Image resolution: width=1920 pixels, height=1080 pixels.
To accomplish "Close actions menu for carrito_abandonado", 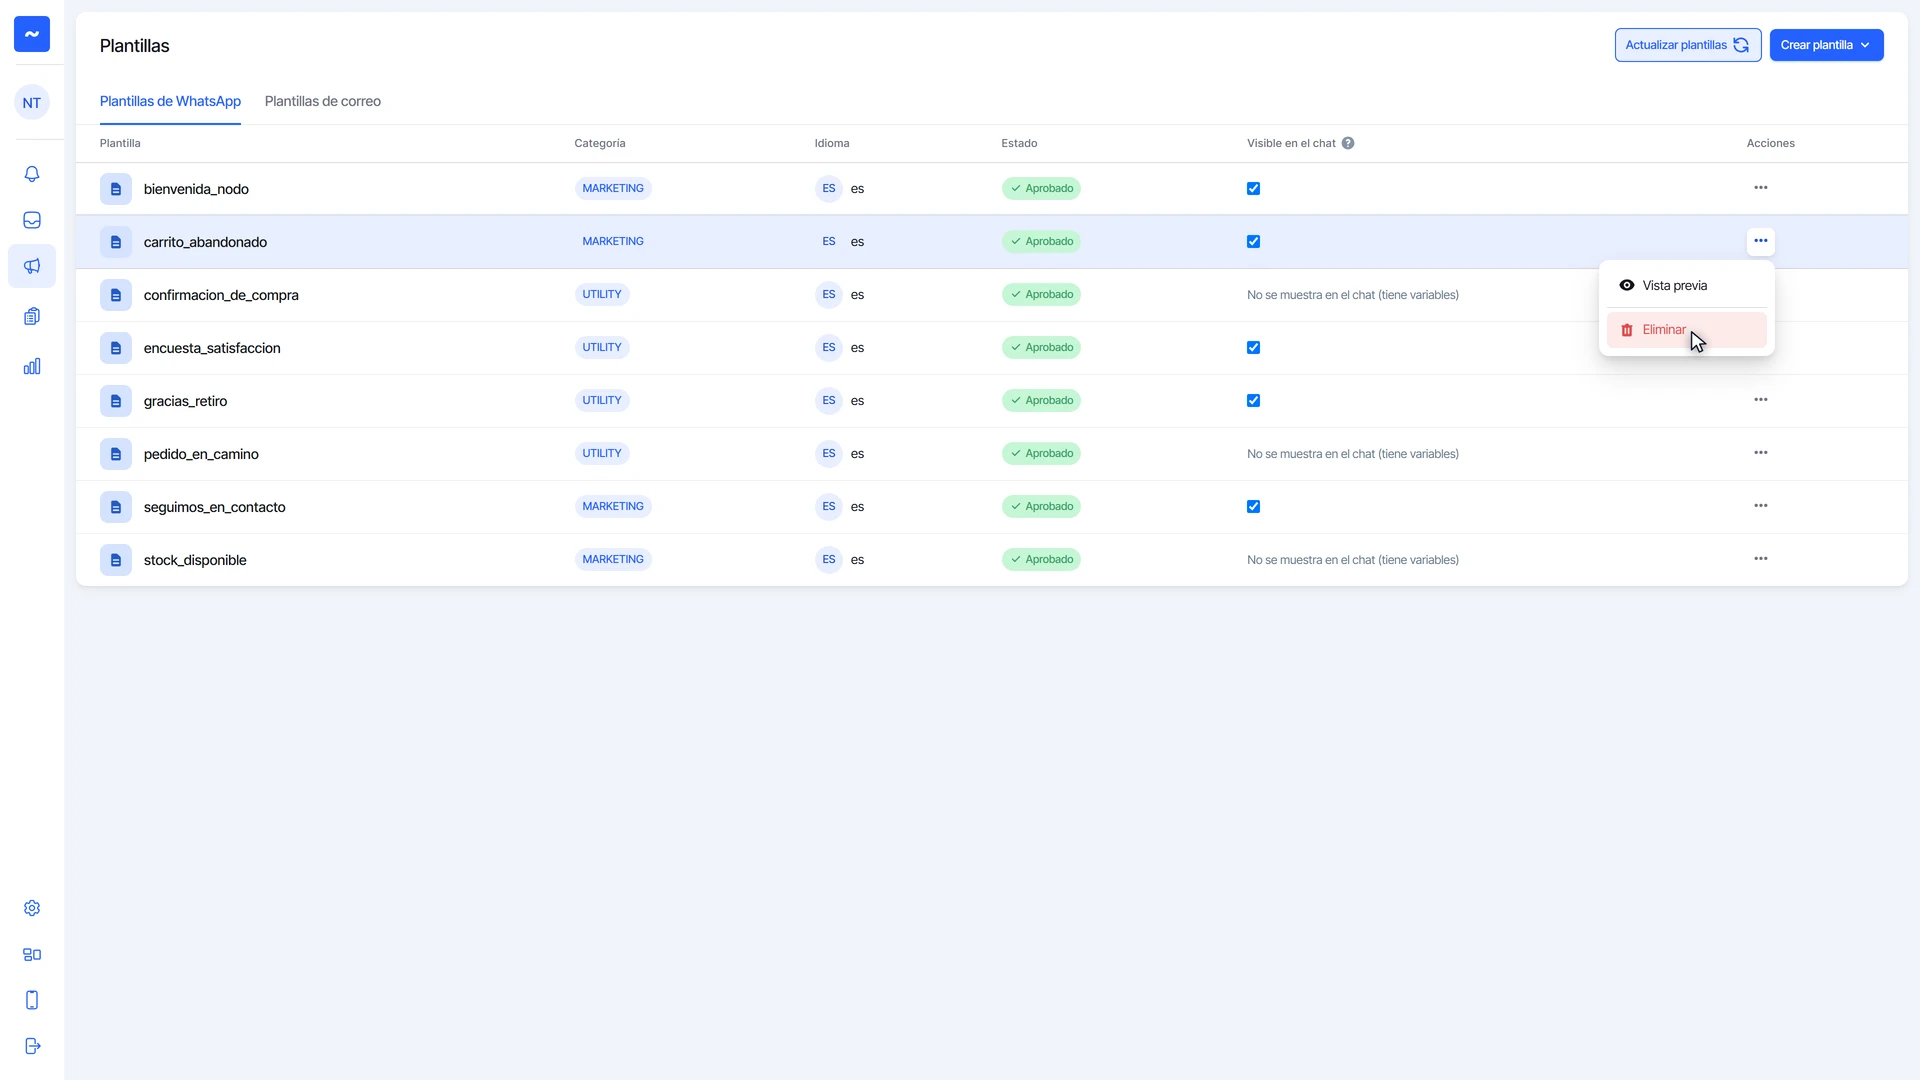I will [x=1760, y=241].
